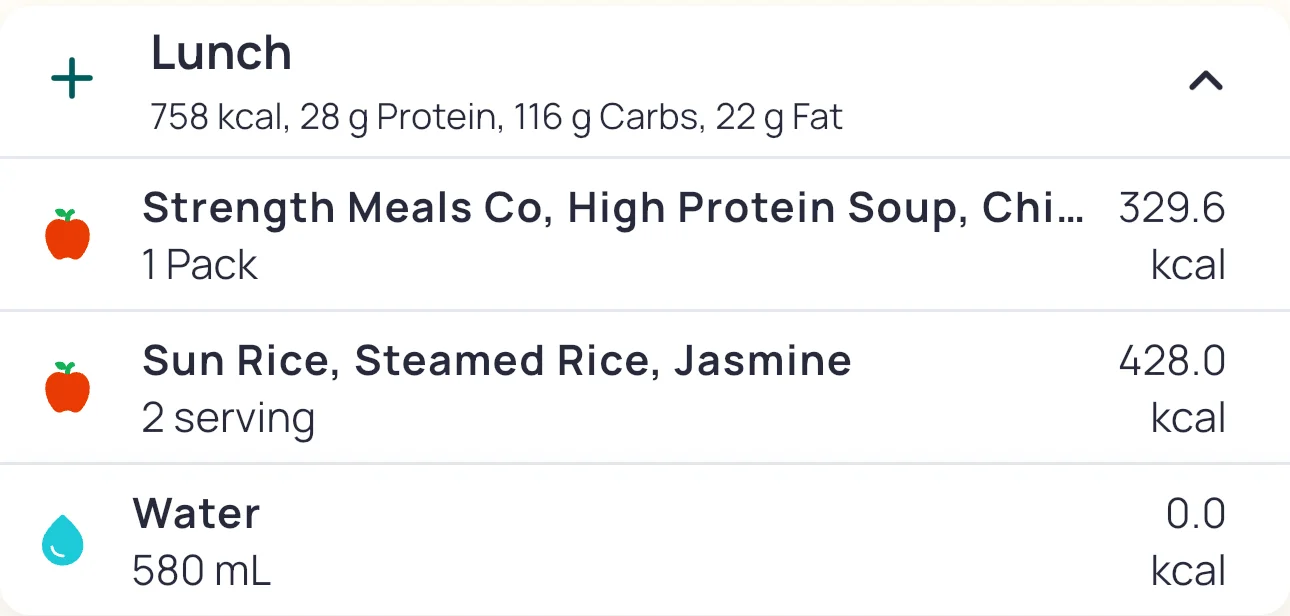1290x616 pixels.
Task: Tap the 0.0 kcal water value
Action: 1195,513
